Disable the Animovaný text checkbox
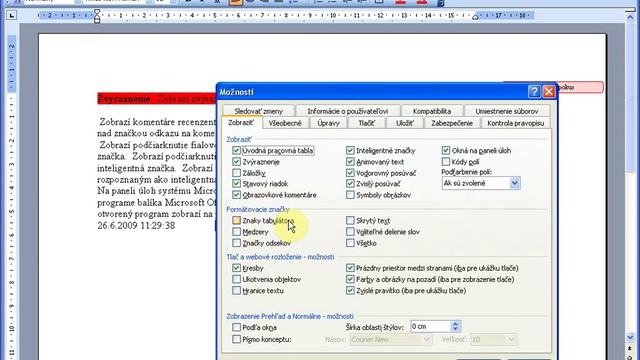 coord(350,162)
